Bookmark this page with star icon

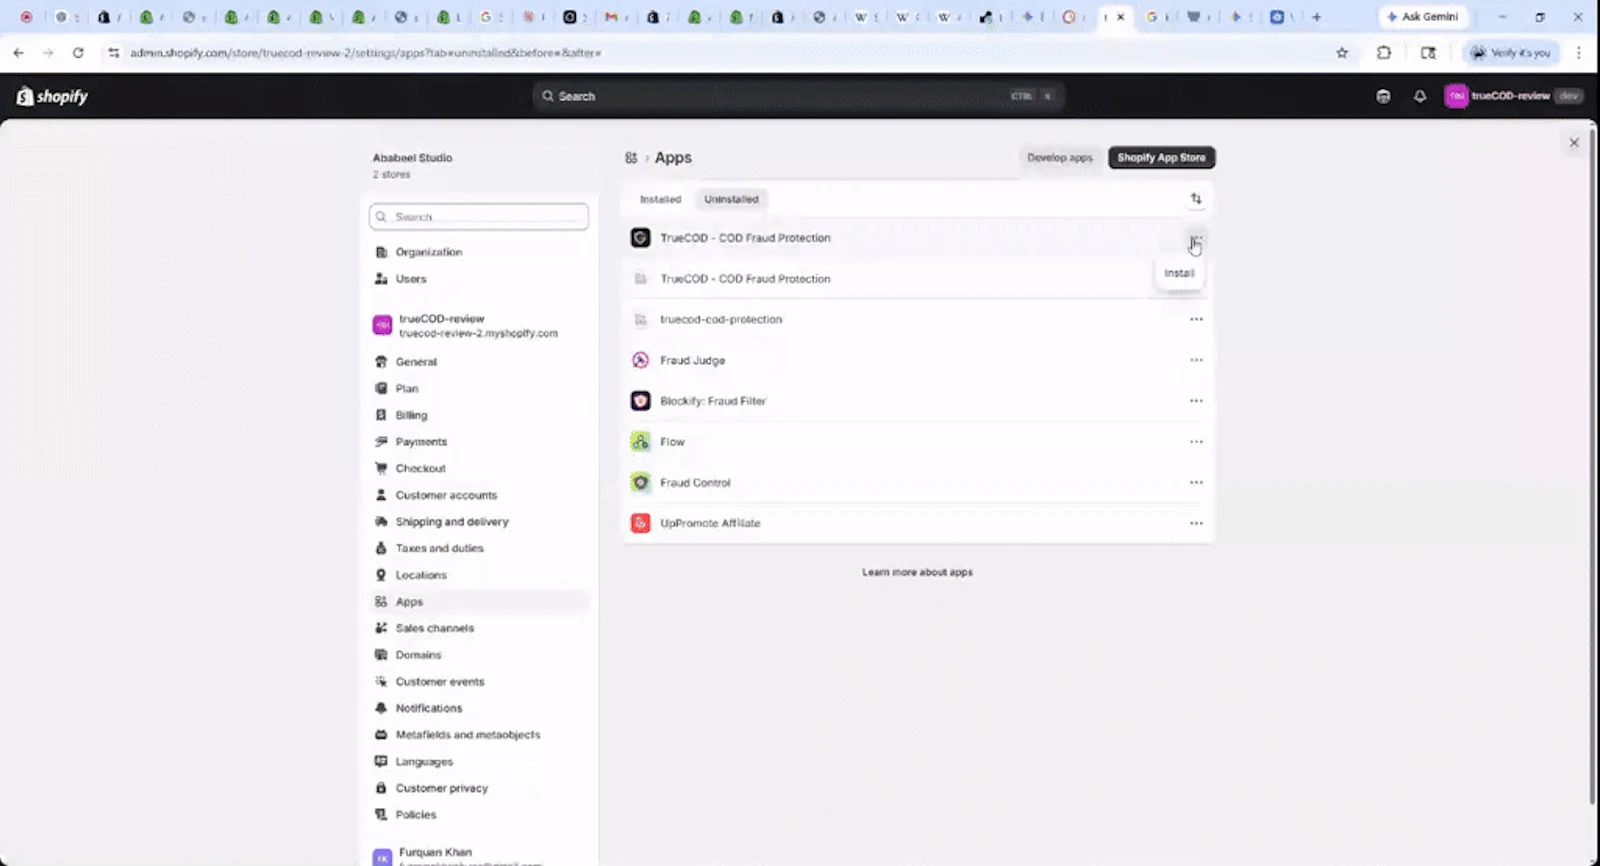1342,53
